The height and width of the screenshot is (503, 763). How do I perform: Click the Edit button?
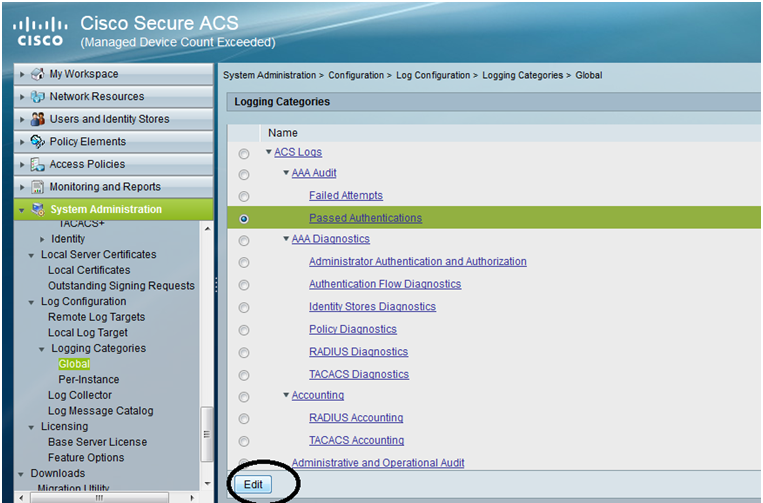(253, 485)
